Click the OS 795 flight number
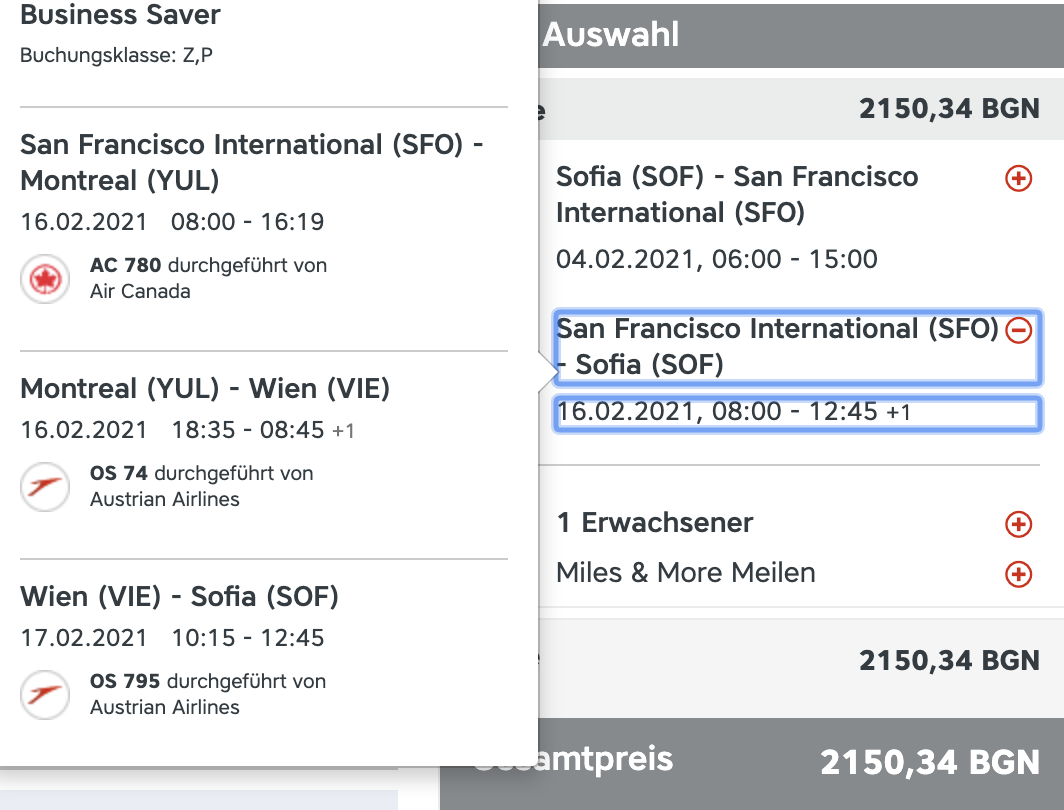Image resolution: width=1064 pixels, height=810 pixels. (x=125, y=682)
